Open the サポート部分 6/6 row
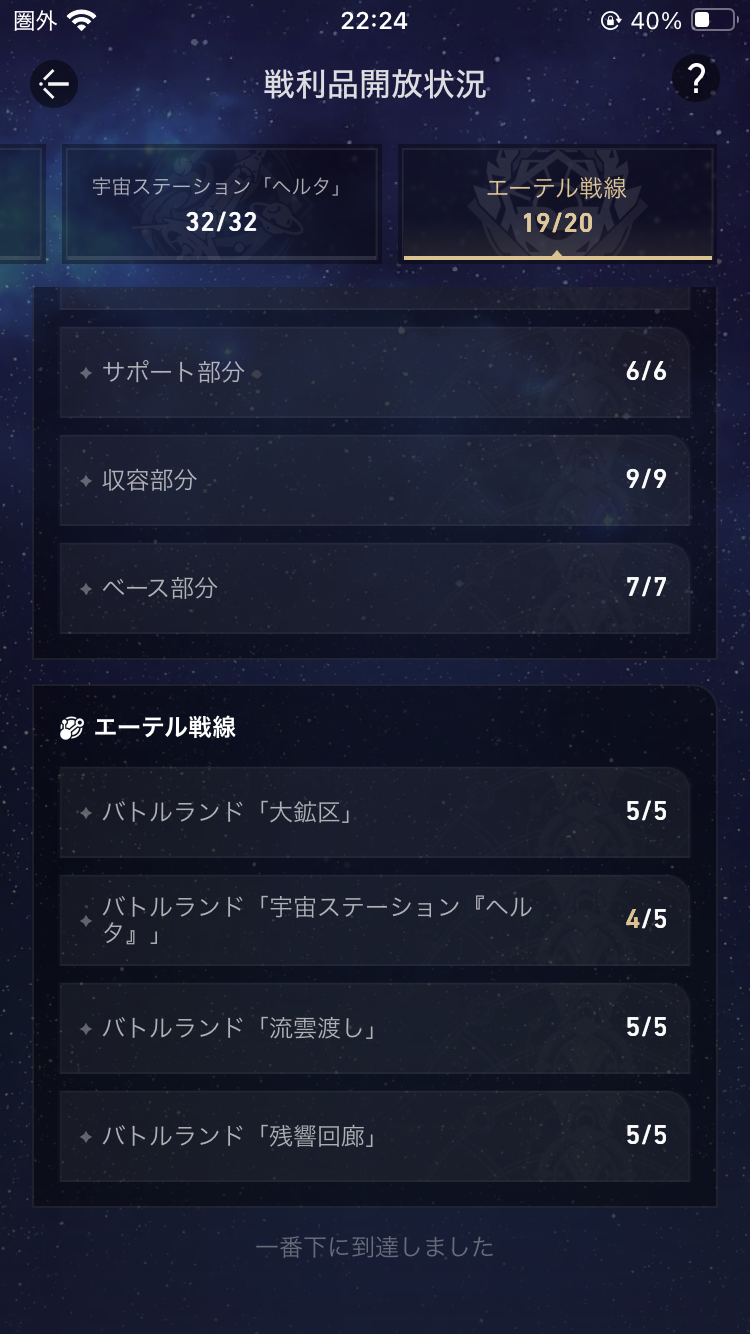This screenshot has width=750, height=1334. (x=374, y=372)
